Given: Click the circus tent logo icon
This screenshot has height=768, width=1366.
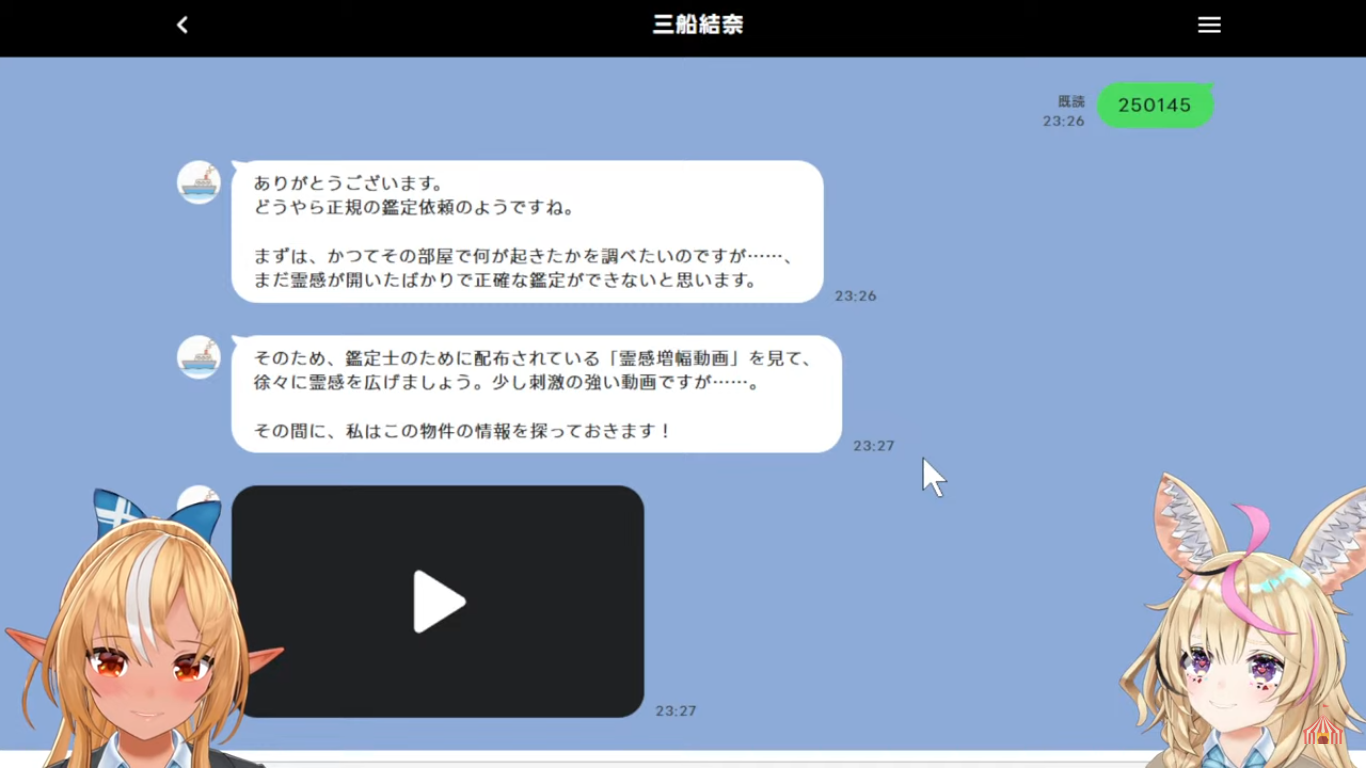Looking at the screenshot, I should (1323, 727).
